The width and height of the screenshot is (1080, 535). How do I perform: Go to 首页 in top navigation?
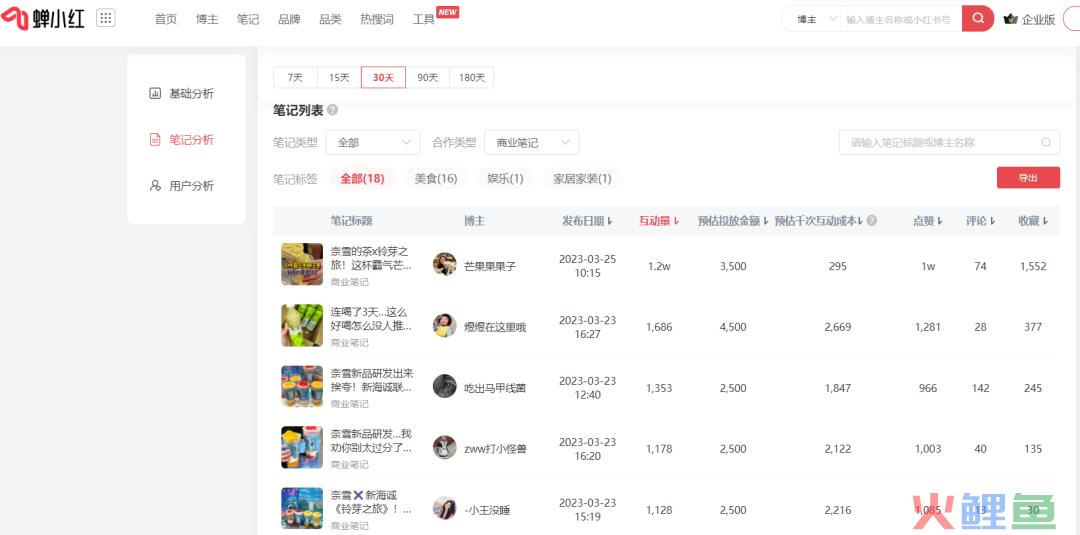(x=165, y=19)
